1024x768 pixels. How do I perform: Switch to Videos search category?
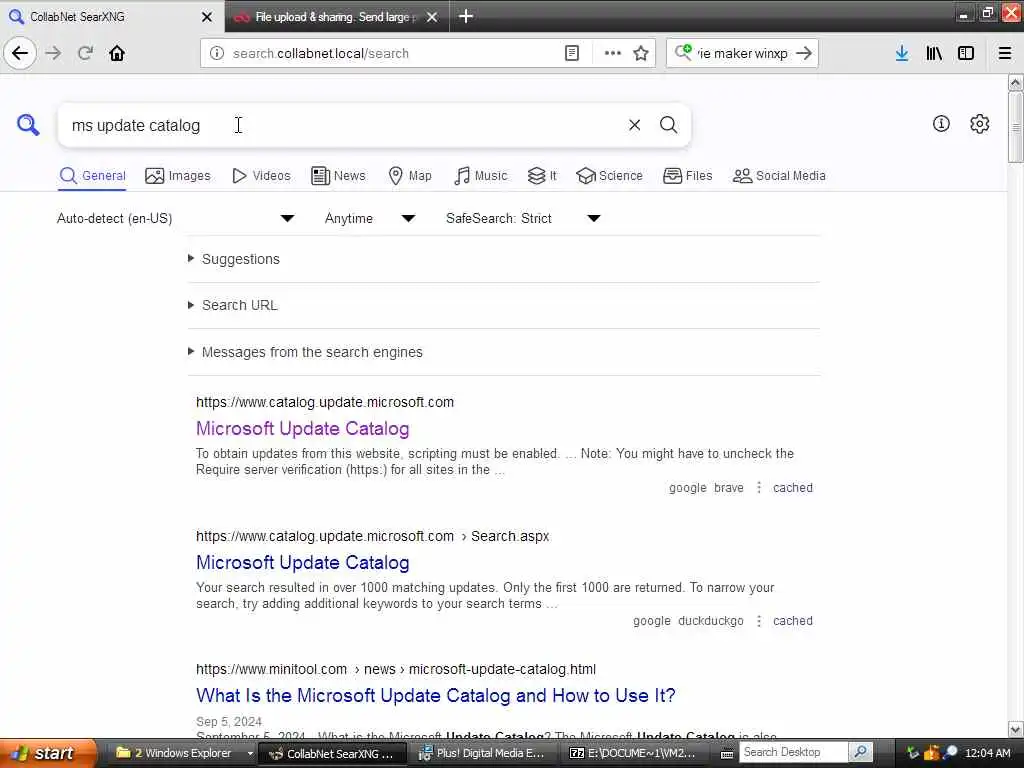261,176
